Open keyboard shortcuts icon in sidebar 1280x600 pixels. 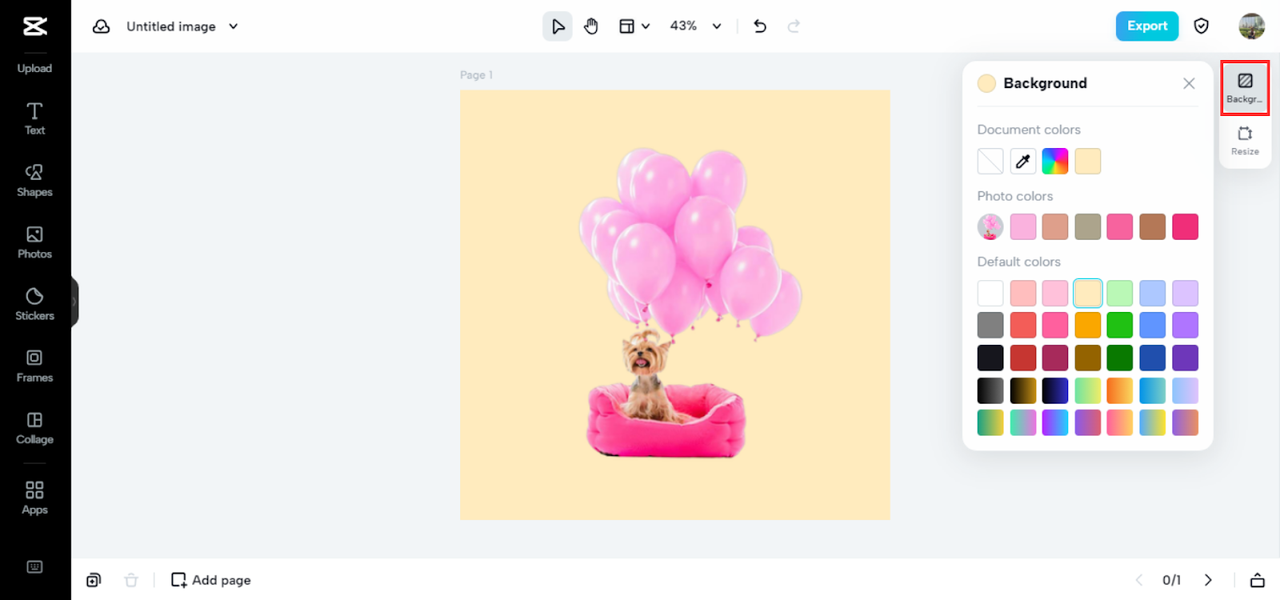(x=35, y=567)
